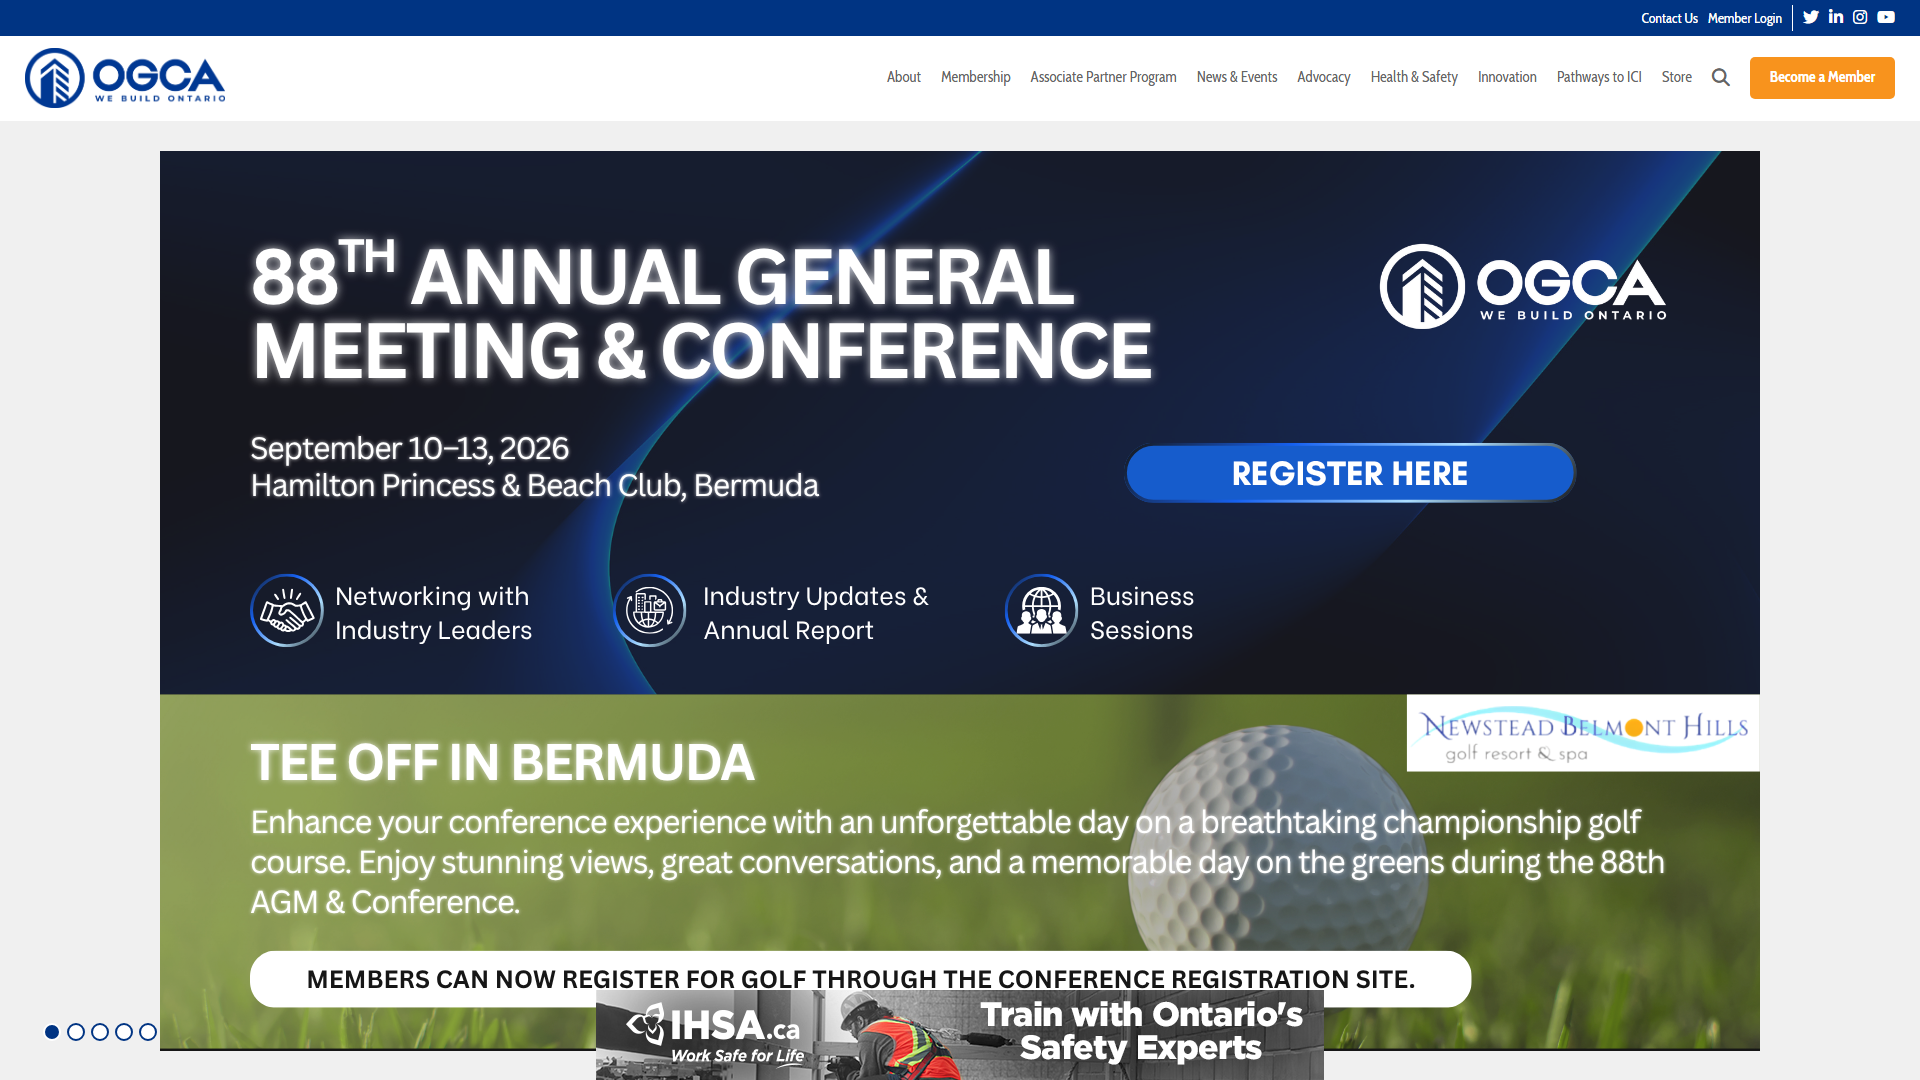Select the fourth carousel slide dot
Image resolution: width=1920 pixels, height=1080 pixels.
pyautogui.click(x=124, y=1032)
